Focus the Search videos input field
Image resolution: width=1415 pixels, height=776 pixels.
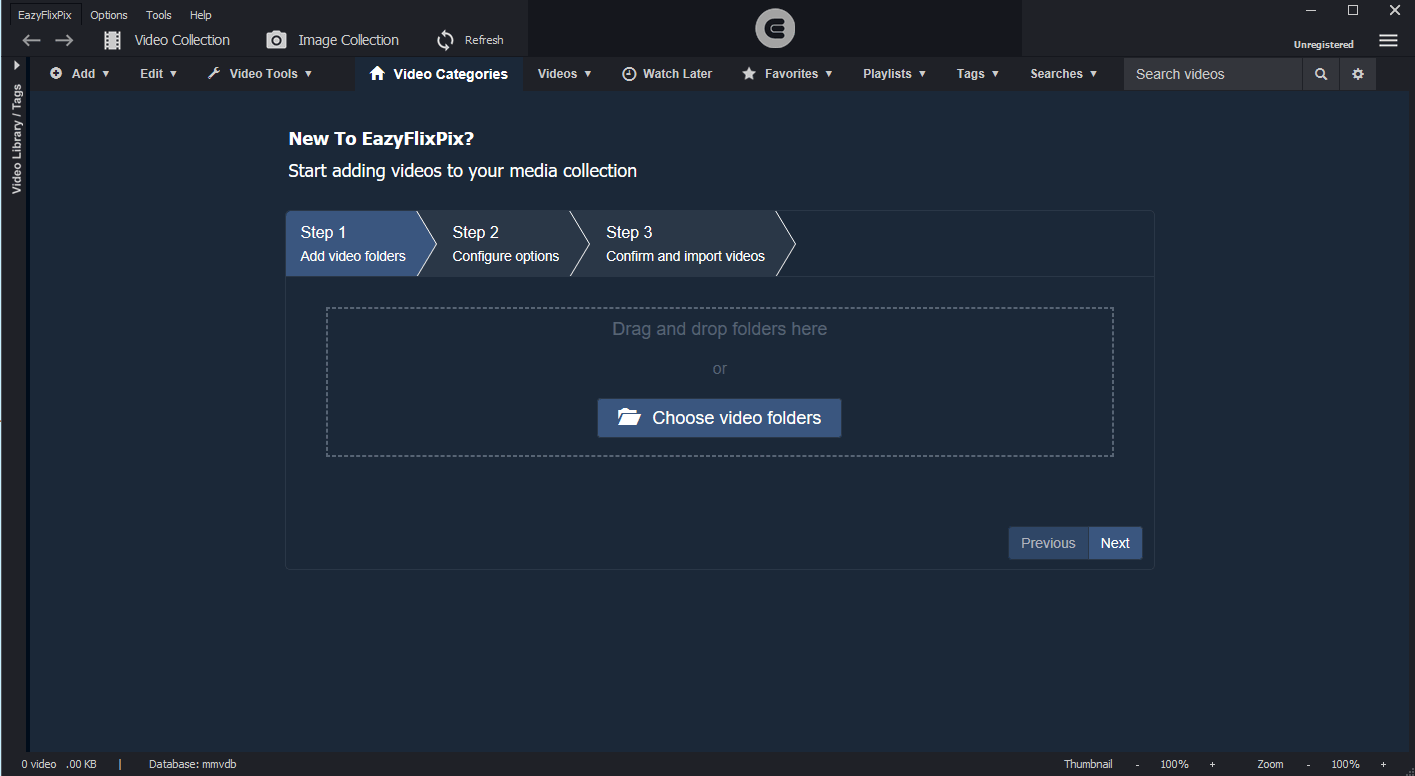(x=1213, y=74)
